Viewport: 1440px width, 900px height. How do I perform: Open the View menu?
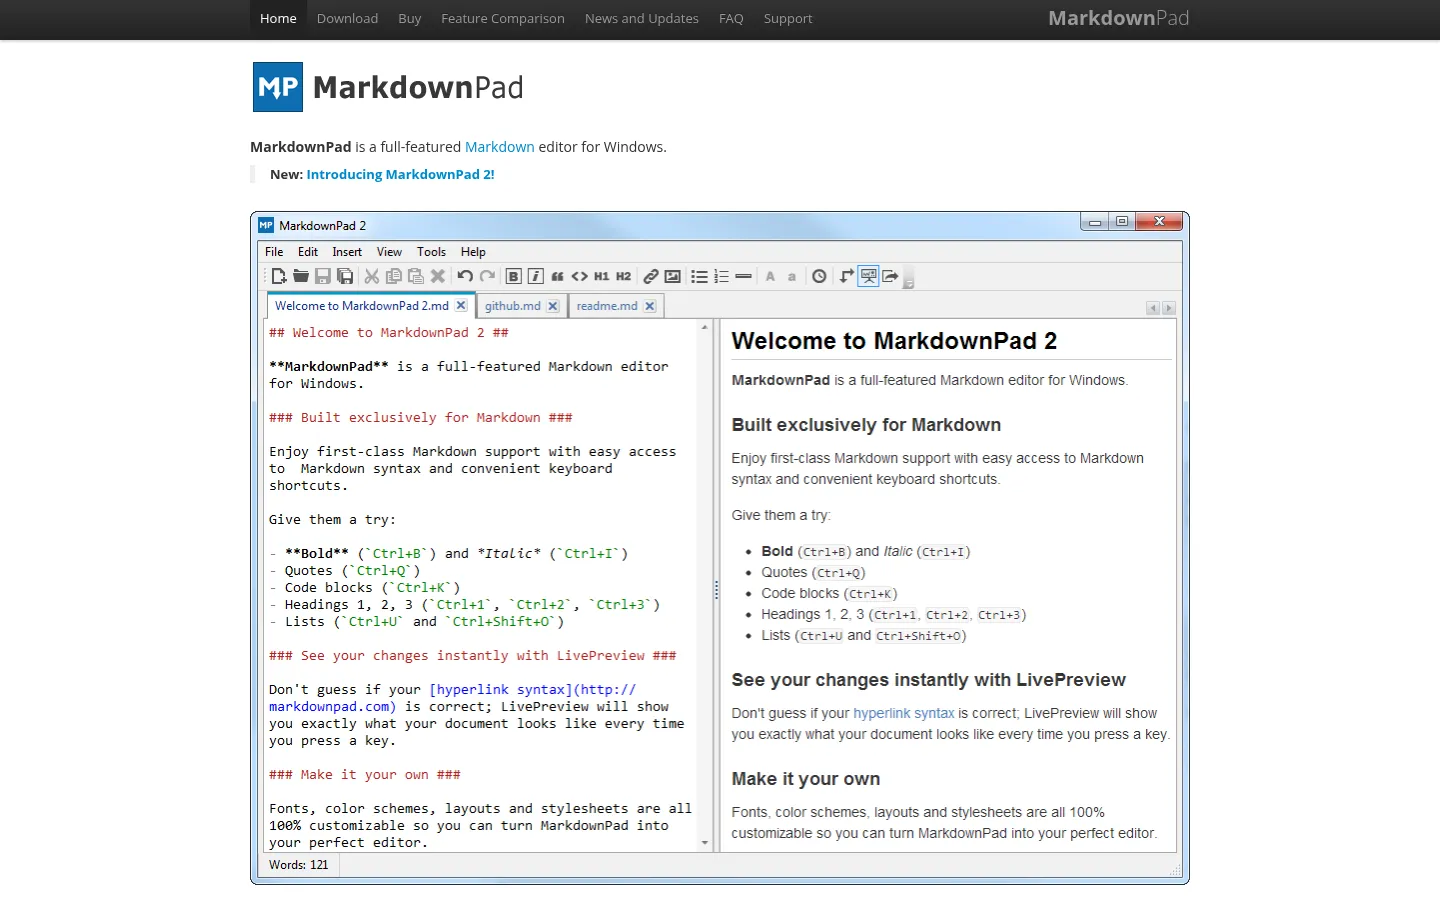pos(389,252)
